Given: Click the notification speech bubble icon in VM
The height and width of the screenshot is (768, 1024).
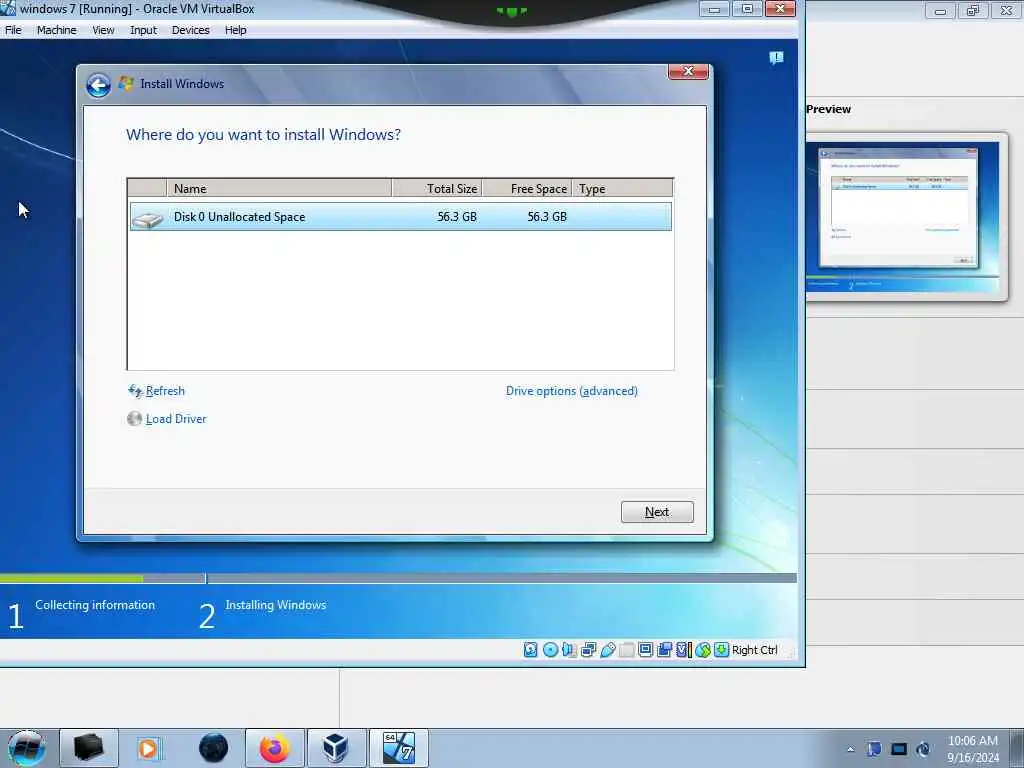Looking at the screenshot, I should pyautogui.click(x=776, y=58).
